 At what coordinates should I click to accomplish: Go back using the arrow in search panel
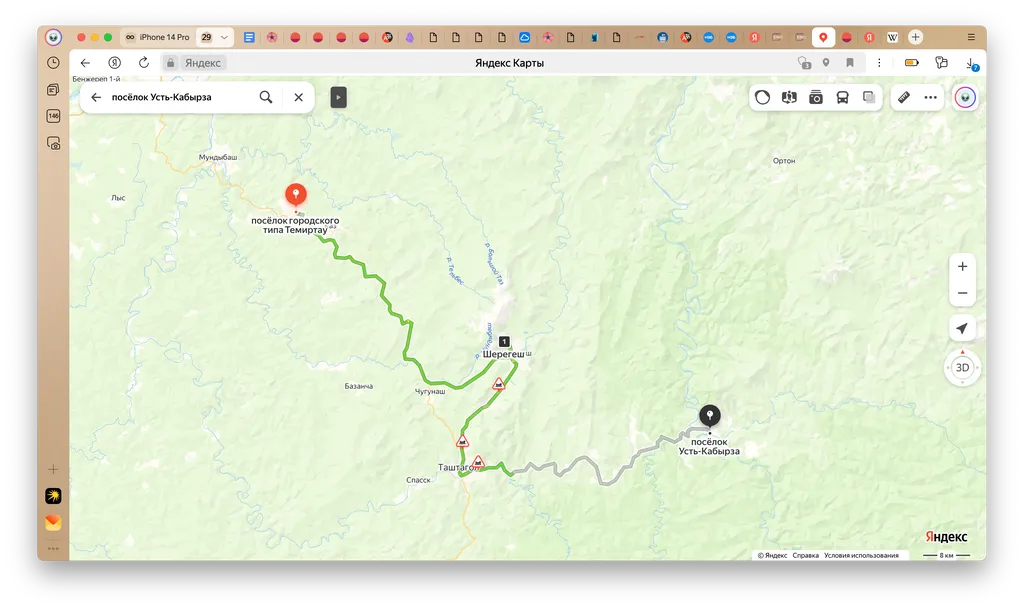[96, 97]
